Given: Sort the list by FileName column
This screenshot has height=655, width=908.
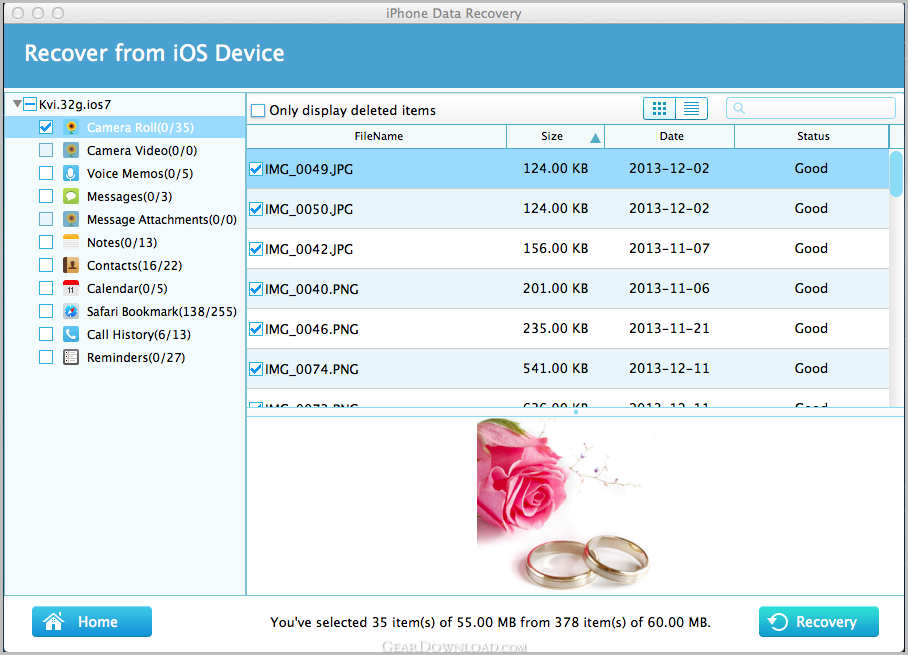Looking at the screenshot, I should (377, 137).
